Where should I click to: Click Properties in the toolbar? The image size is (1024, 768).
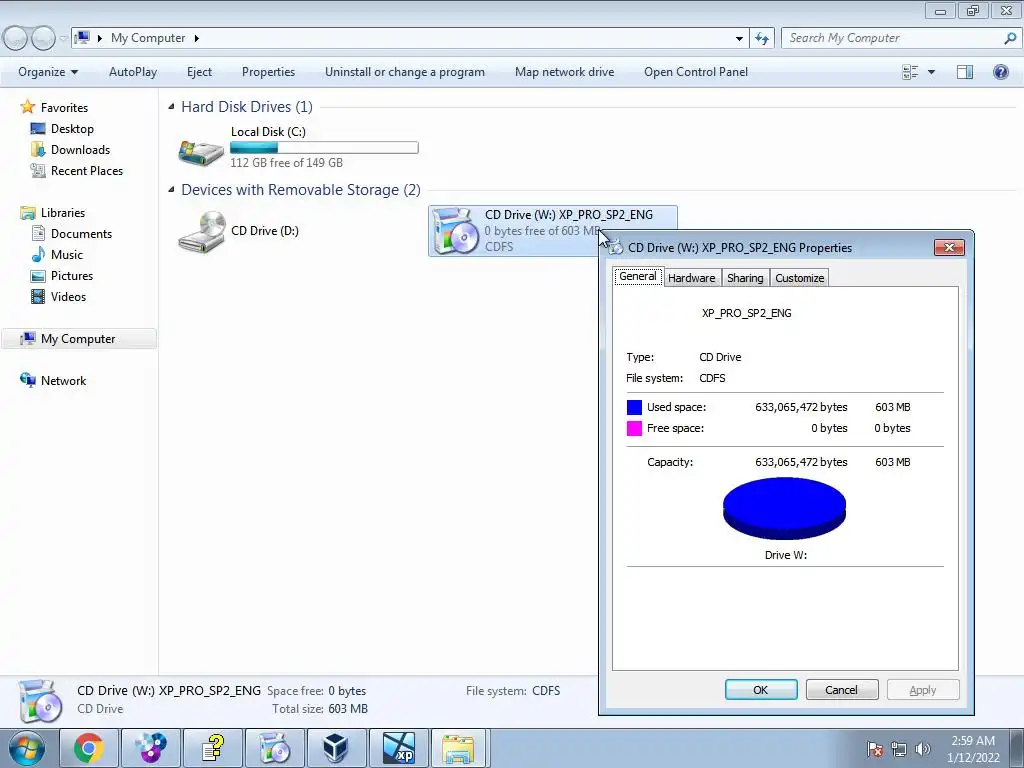pyautogui.click(x=268, y=72)
